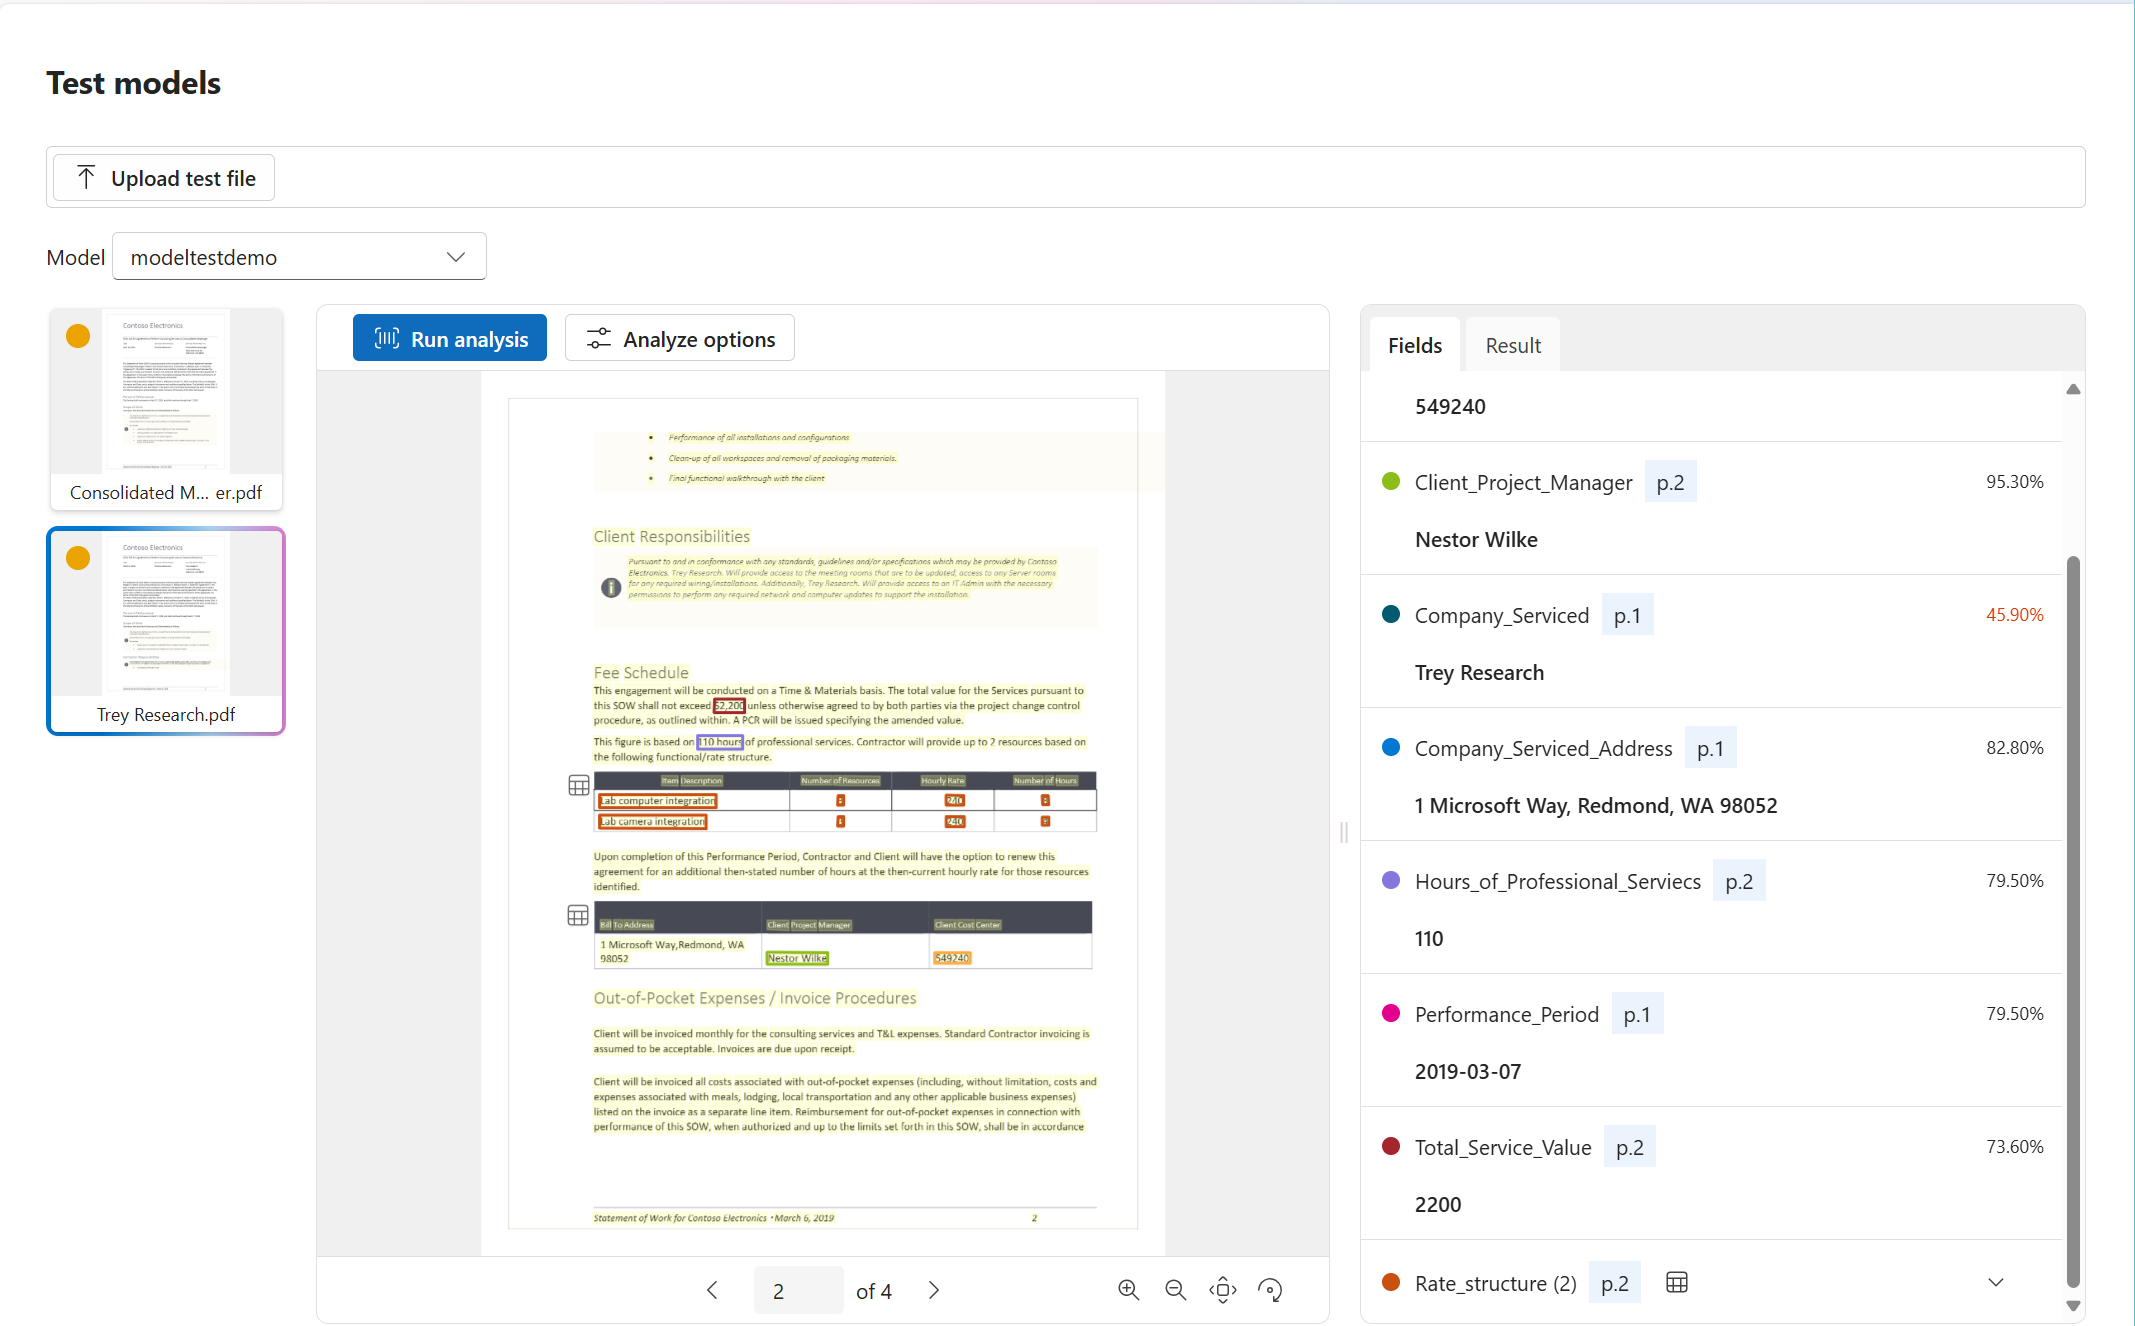Click the upload test file icon
The height and width of the screenshot is (1326, 2135).
coord(86,179)
